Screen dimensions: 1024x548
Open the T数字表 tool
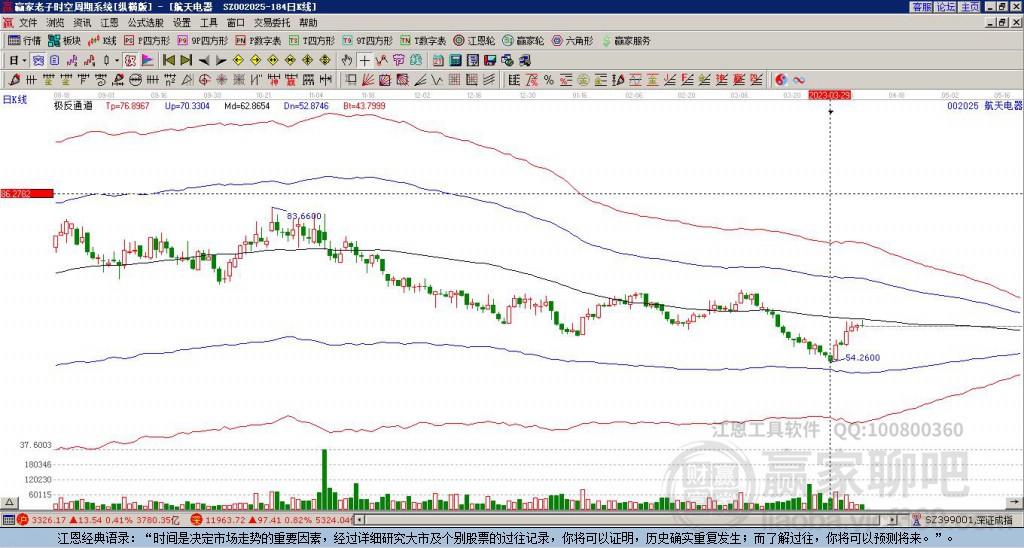423,40
